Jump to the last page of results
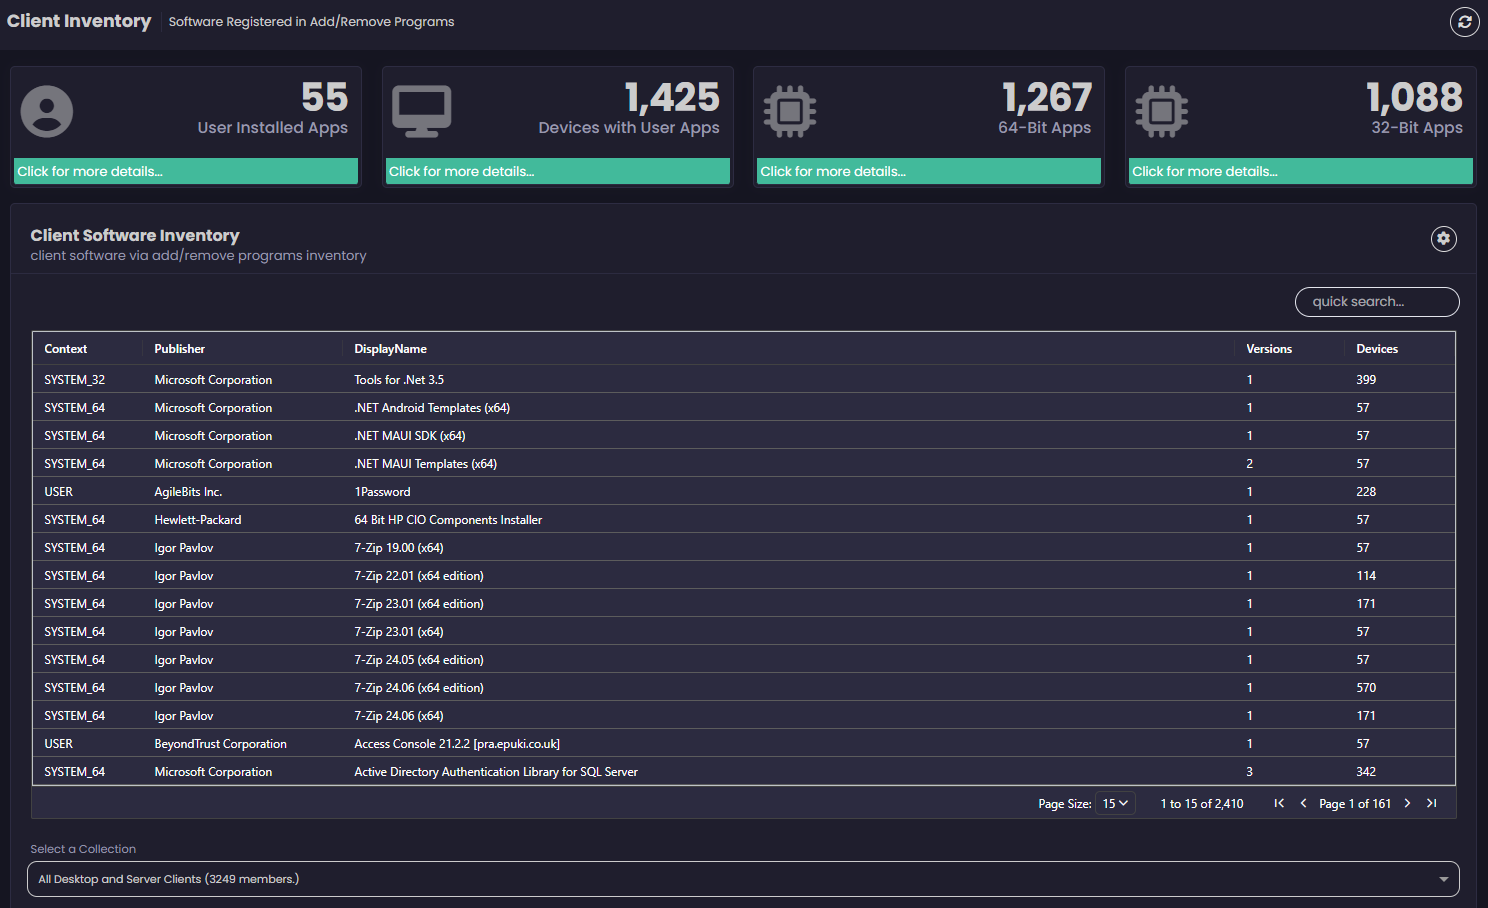 pos(1432,803)
